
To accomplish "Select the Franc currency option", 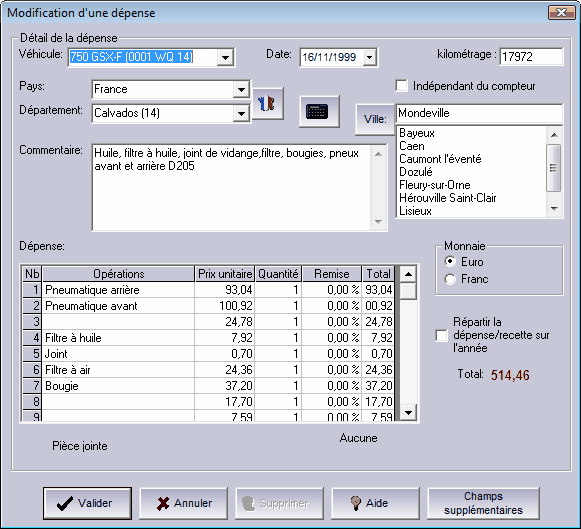I will point(450,279).
